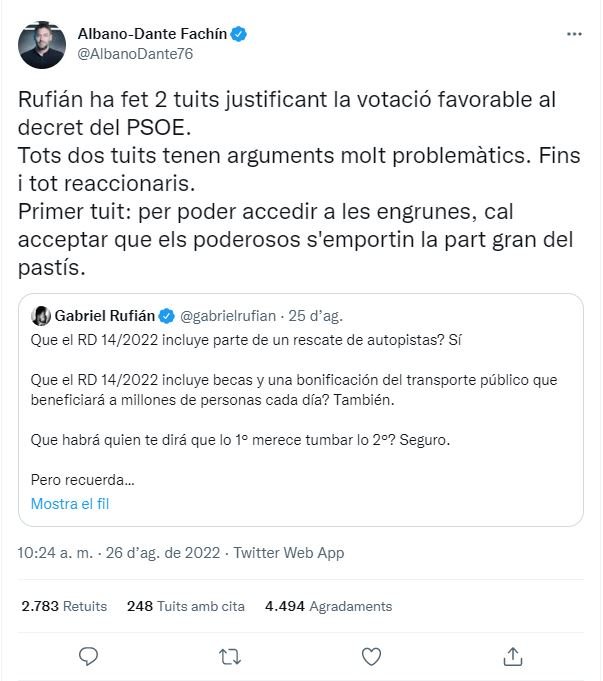Screen dimensions: 603x681
Task: Click the "Twitter Web App" source label
Action: [x=288, y=553]
